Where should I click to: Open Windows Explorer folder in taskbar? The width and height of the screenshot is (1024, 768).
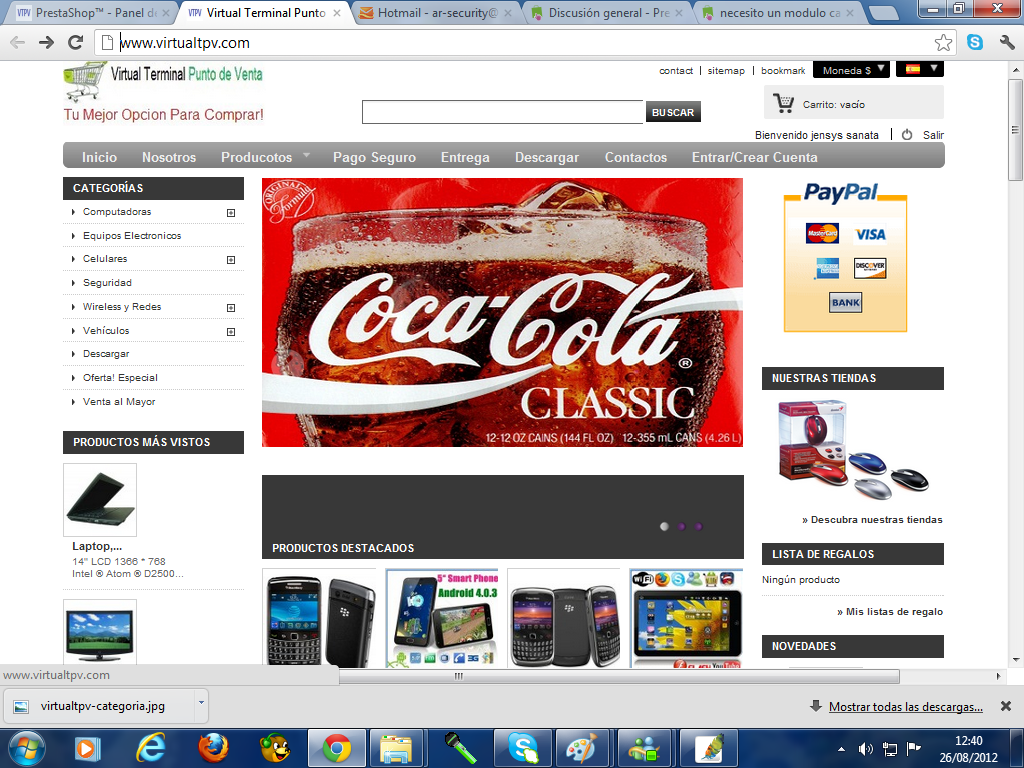[x=396, y=748]
